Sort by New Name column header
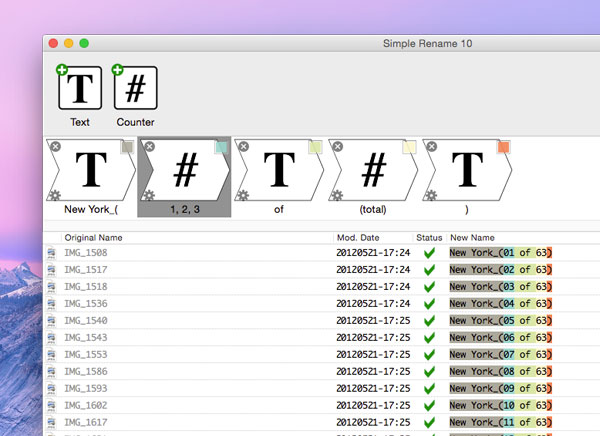The width and height of the screenshot is (600, 436). (x=523, y=238)
